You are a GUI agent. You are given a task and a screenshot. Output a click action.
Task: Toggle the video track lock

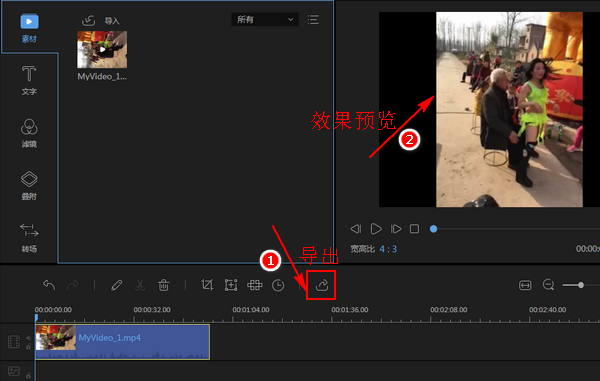pyautogui.click(x=28, y=347)
